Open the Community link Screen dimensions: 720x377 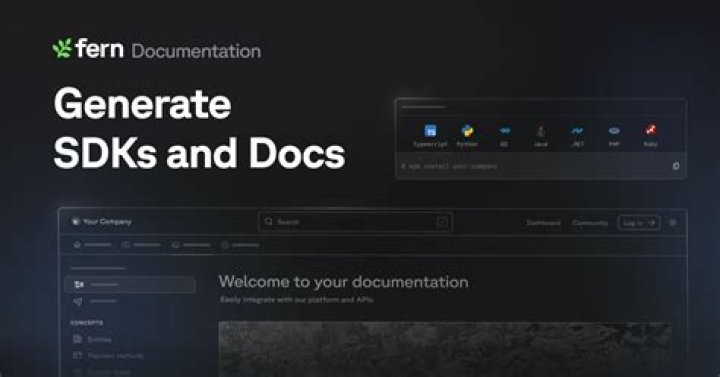(x=590, y=223)
